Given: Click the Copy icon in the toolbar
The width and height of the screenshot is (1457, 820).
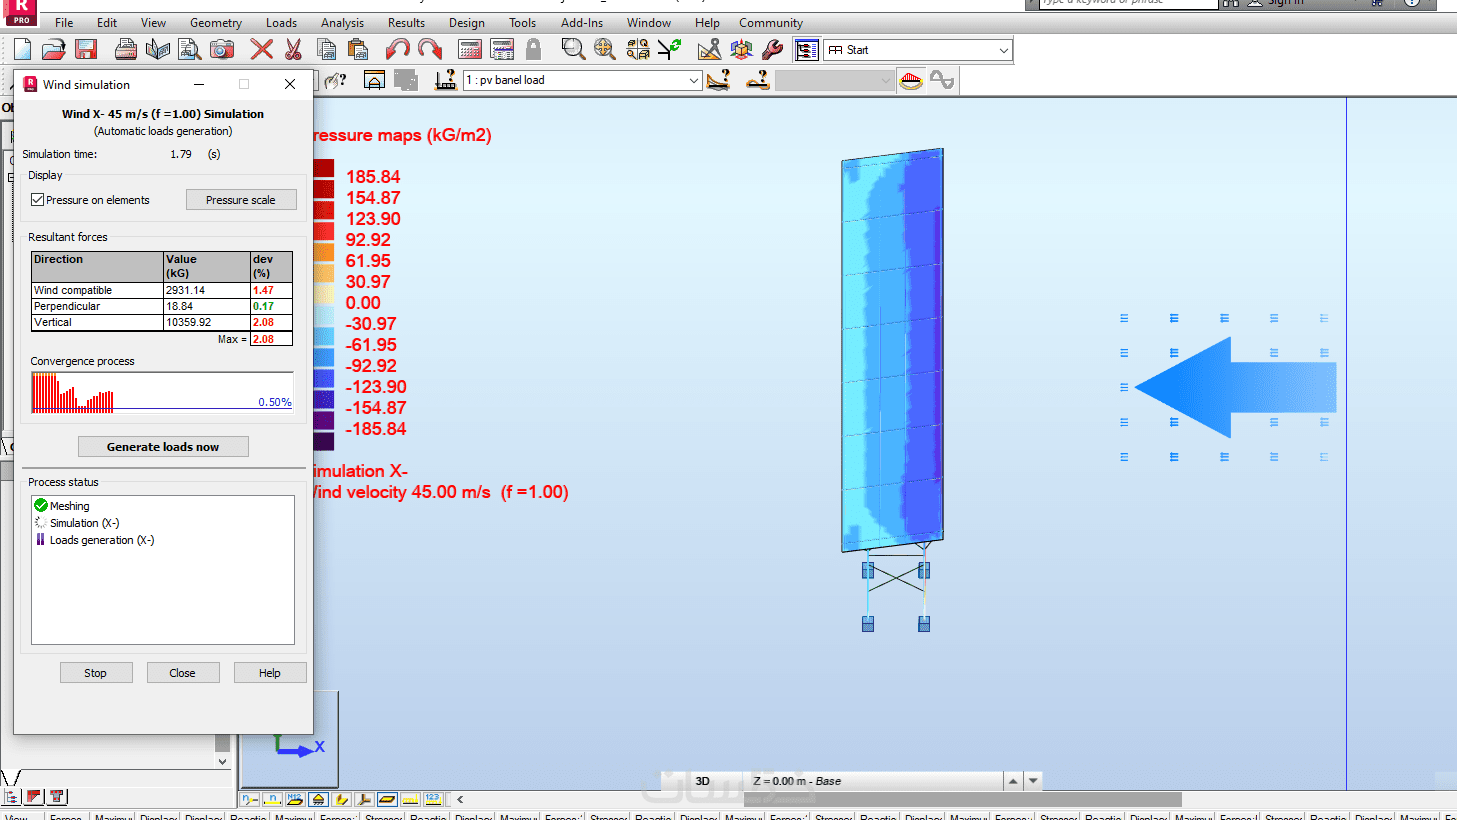Looking at the screenshot, I should tap(326, 49).
